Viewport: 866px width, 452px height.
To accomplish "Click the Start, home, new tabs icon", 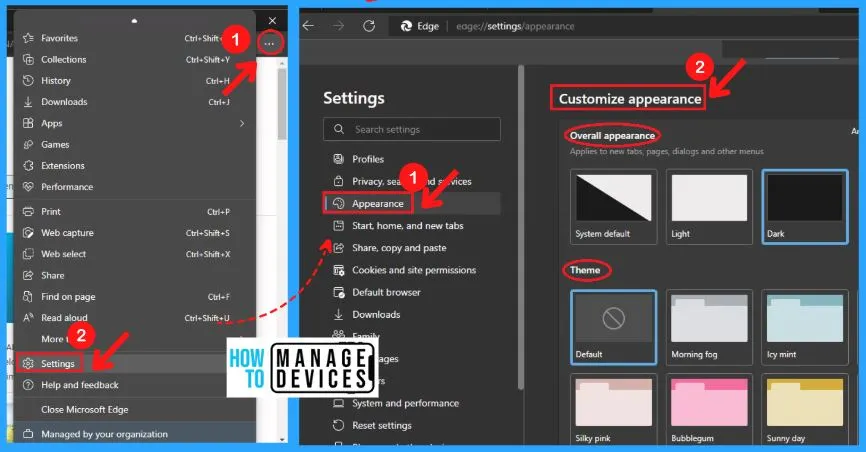I will click(x=339, y=225).
